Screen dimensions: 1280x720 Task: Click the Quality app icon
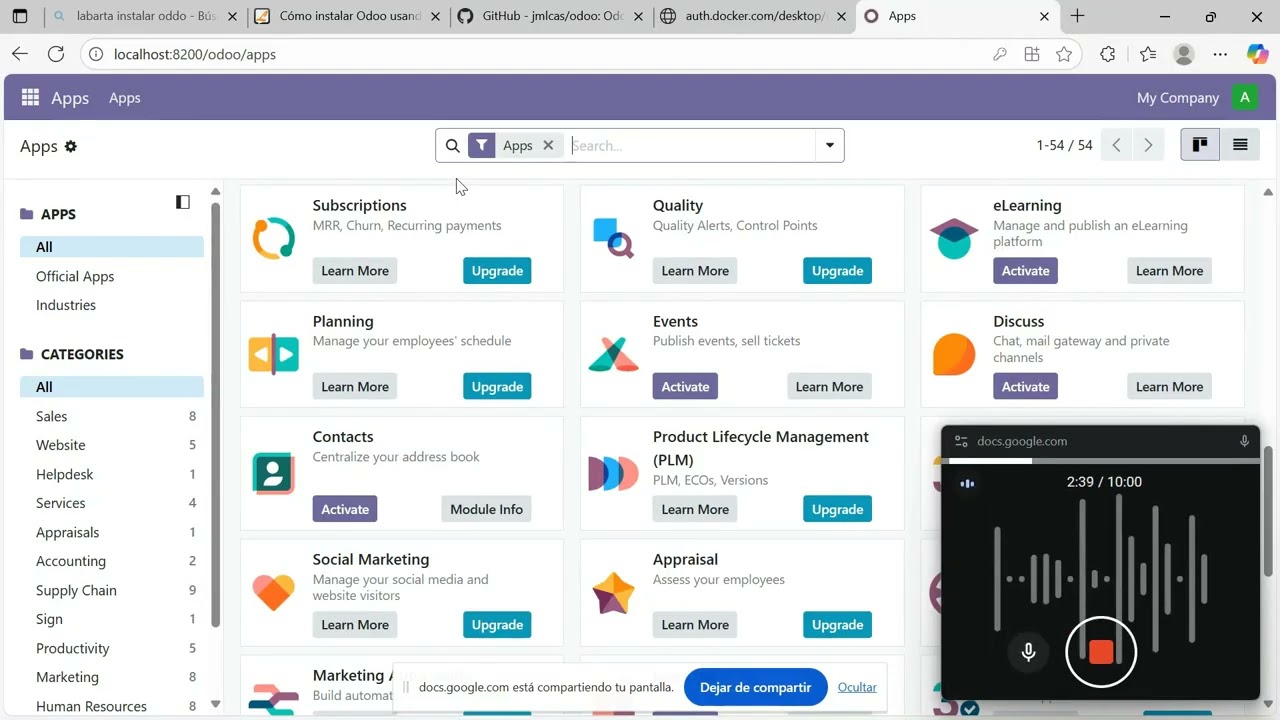tap(613, 238)
